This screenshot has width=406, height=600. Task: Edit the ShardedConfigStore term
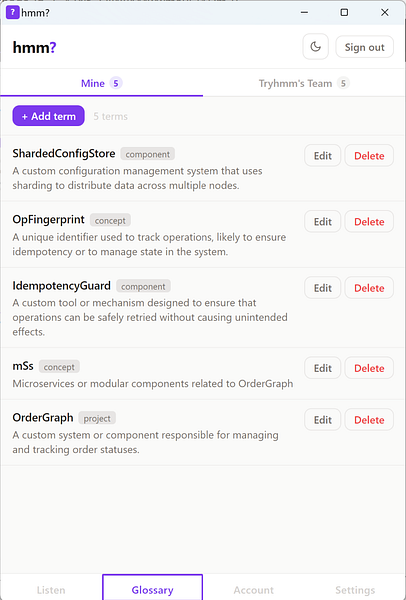pyautogui.click(x=323, y=156)
